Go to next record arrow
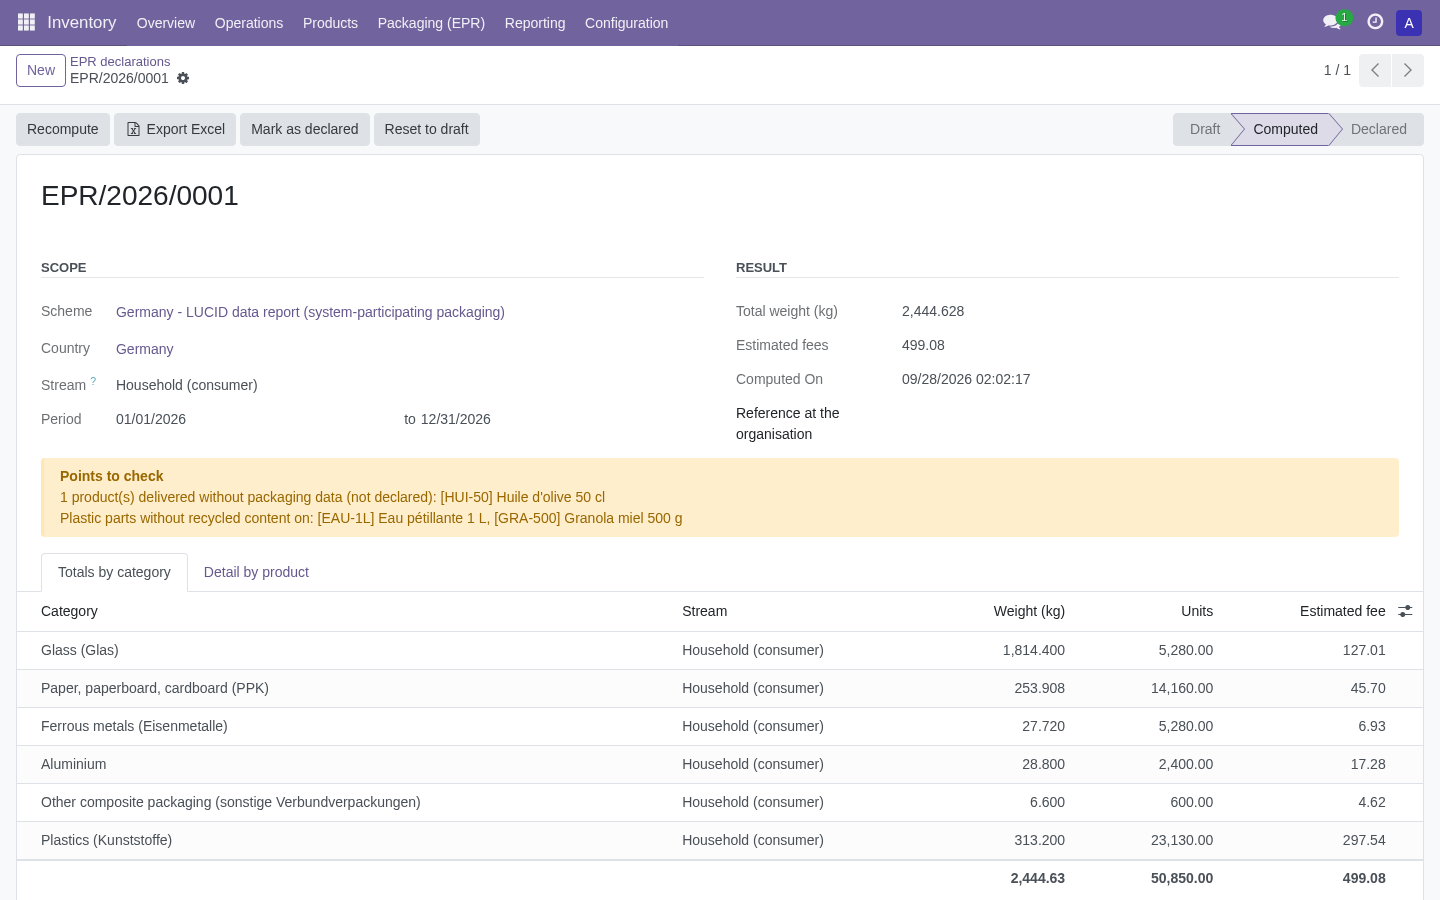This screenshot has width=1440, height=900. click(x=1408, y=70)
